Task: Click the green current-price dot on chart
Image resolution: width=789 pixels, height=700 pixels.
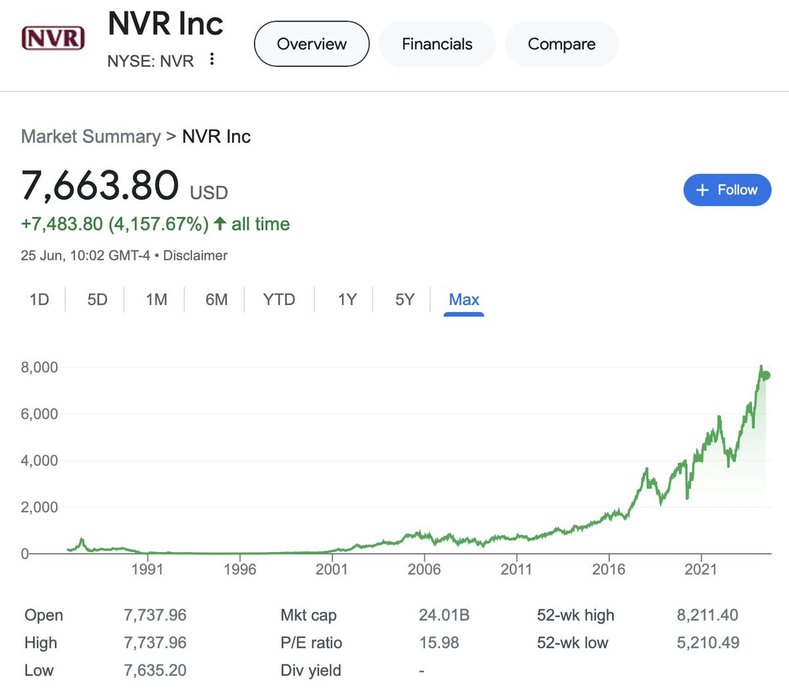Action: pyautogui.click(x=766, y=376)
